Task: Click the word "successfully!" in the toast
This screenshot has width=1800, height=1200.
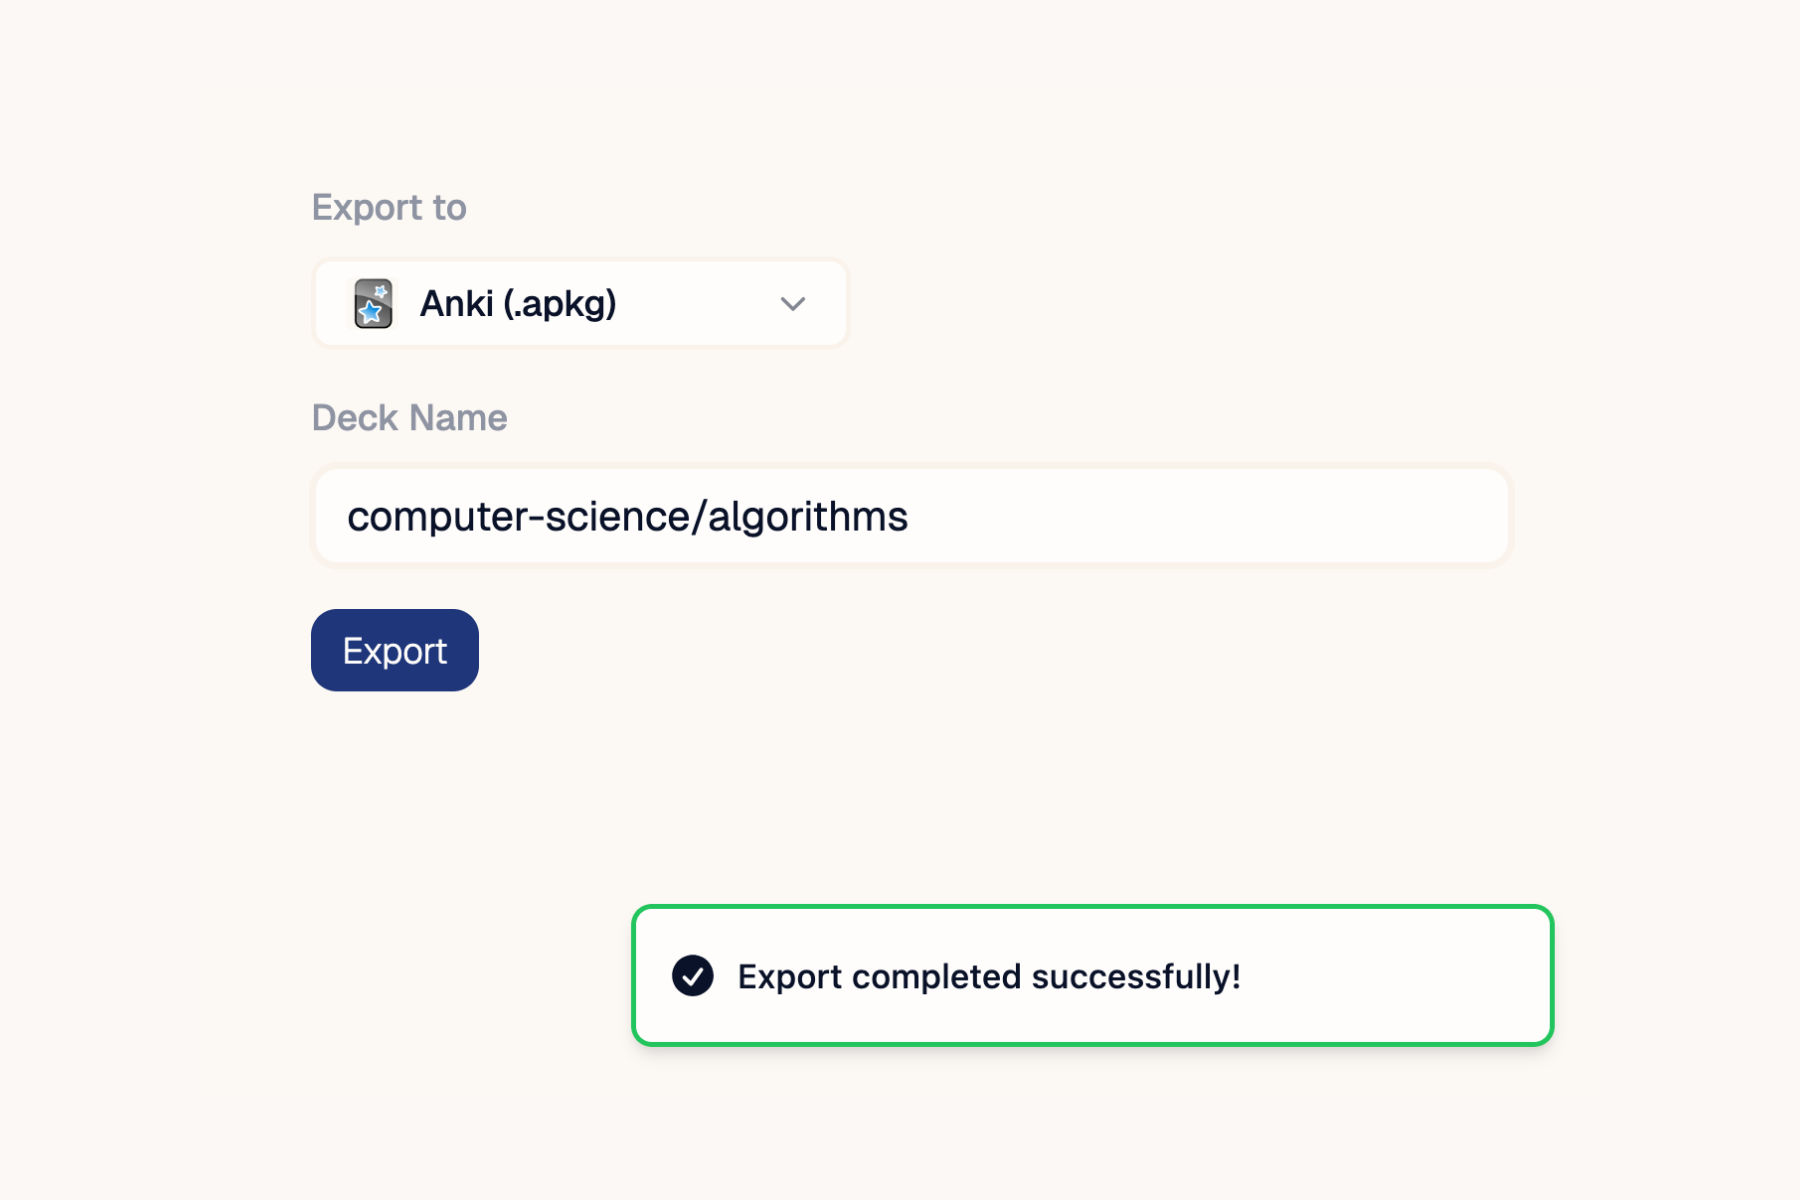Action: click(1135, 976)
